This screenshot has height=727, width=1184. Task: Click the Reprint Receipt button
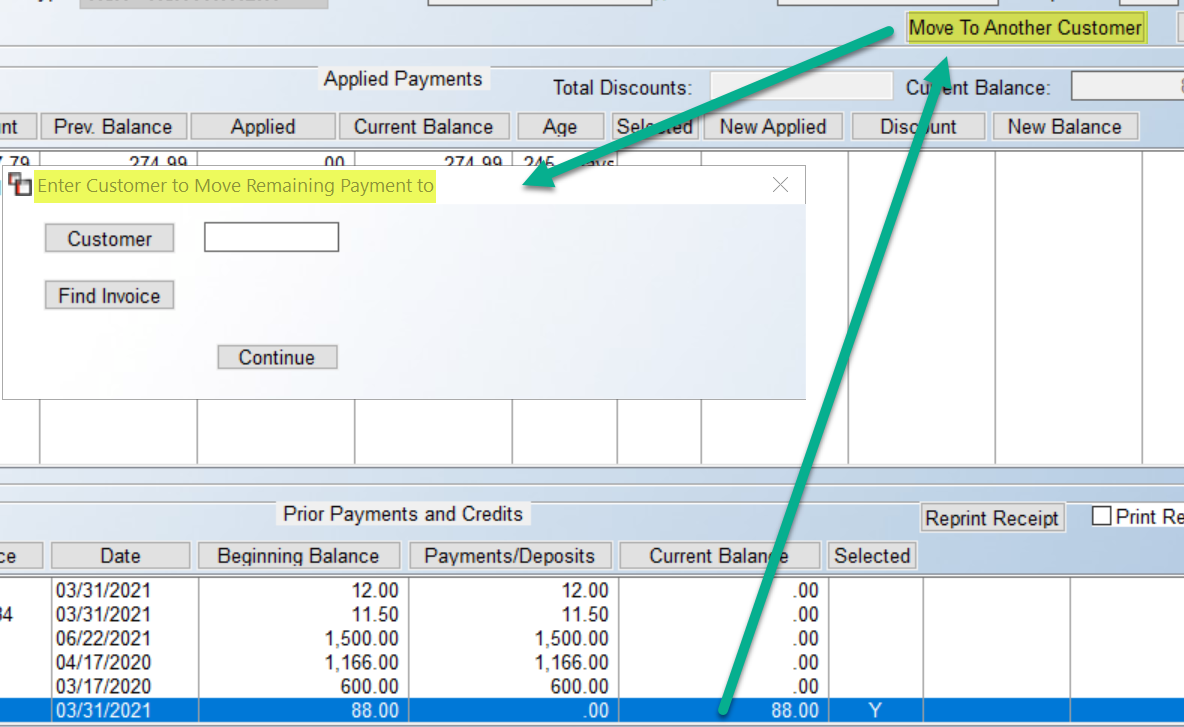pyautogui.click(x=992, y=518)
